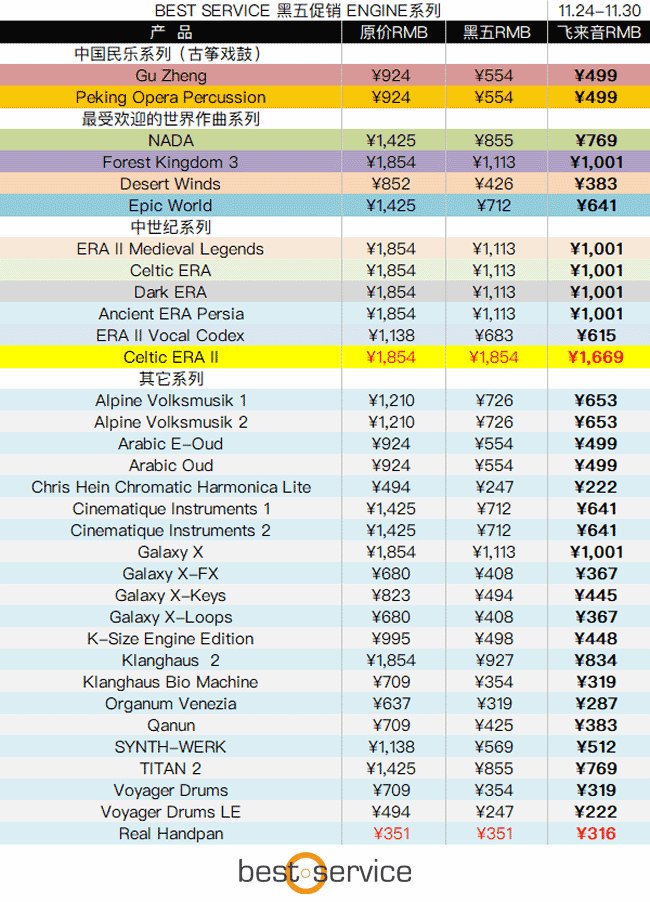Select the Gu Zheng product name
The width and height of the screenshot is (650, 902).
pos(171,76)
